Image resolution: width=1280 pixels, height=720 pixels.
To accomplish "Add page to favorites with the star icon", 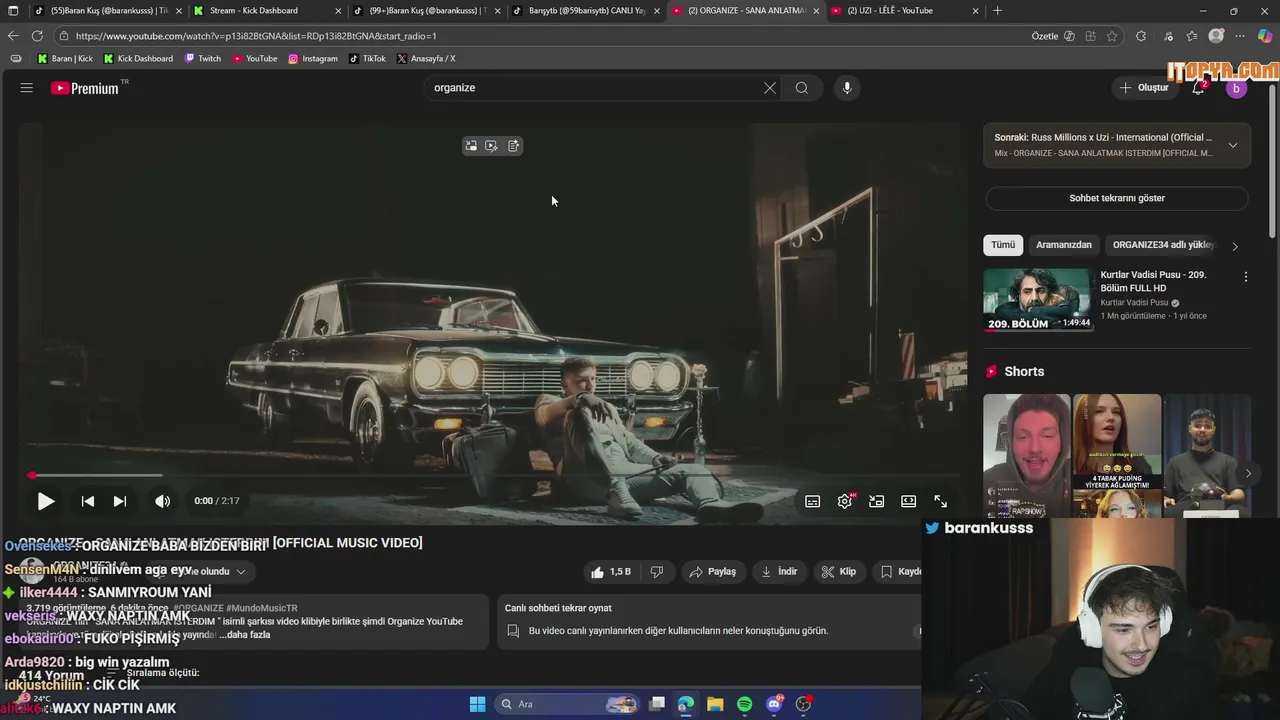I will tap(1112, 36).
